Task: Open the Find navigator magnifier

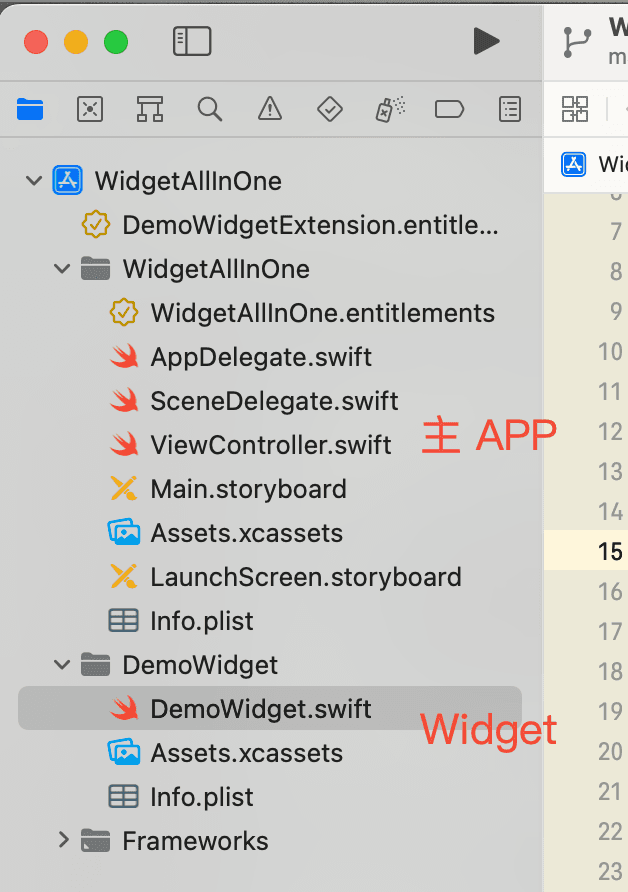Action: tap(209, 109)
